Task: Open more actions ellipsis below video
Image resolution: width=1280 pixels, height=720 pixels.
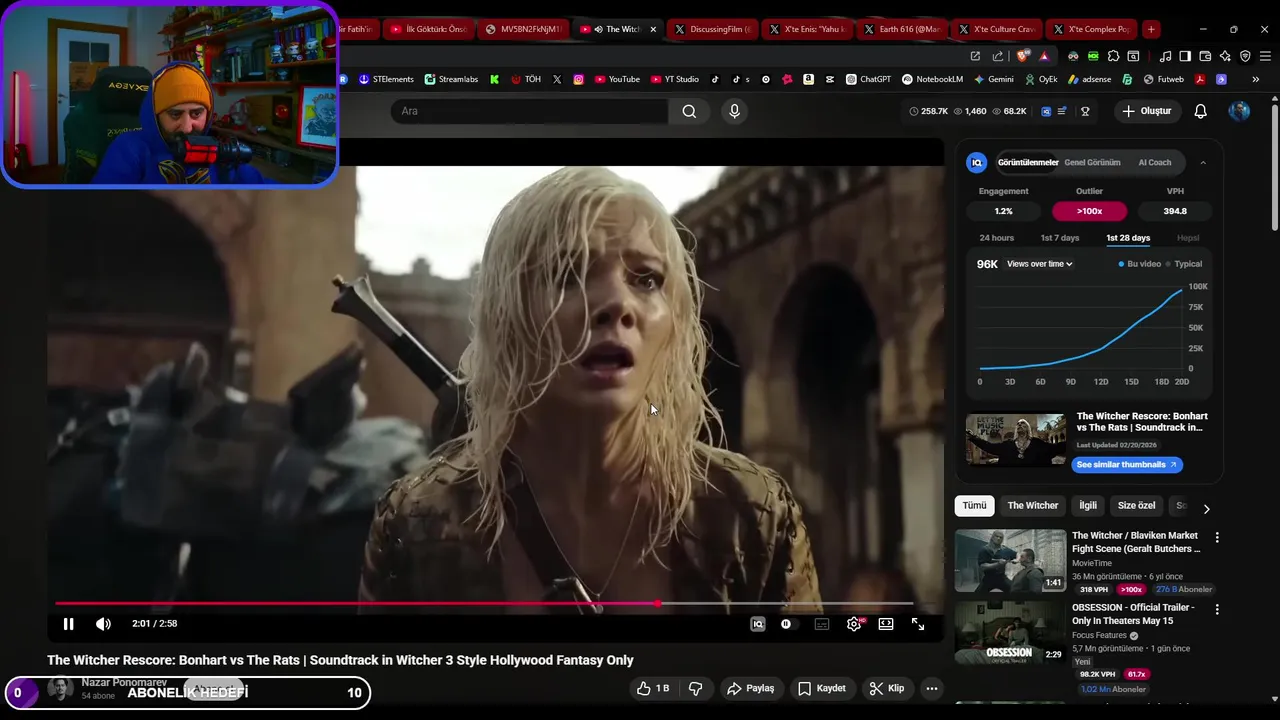Action: (932, 688)
